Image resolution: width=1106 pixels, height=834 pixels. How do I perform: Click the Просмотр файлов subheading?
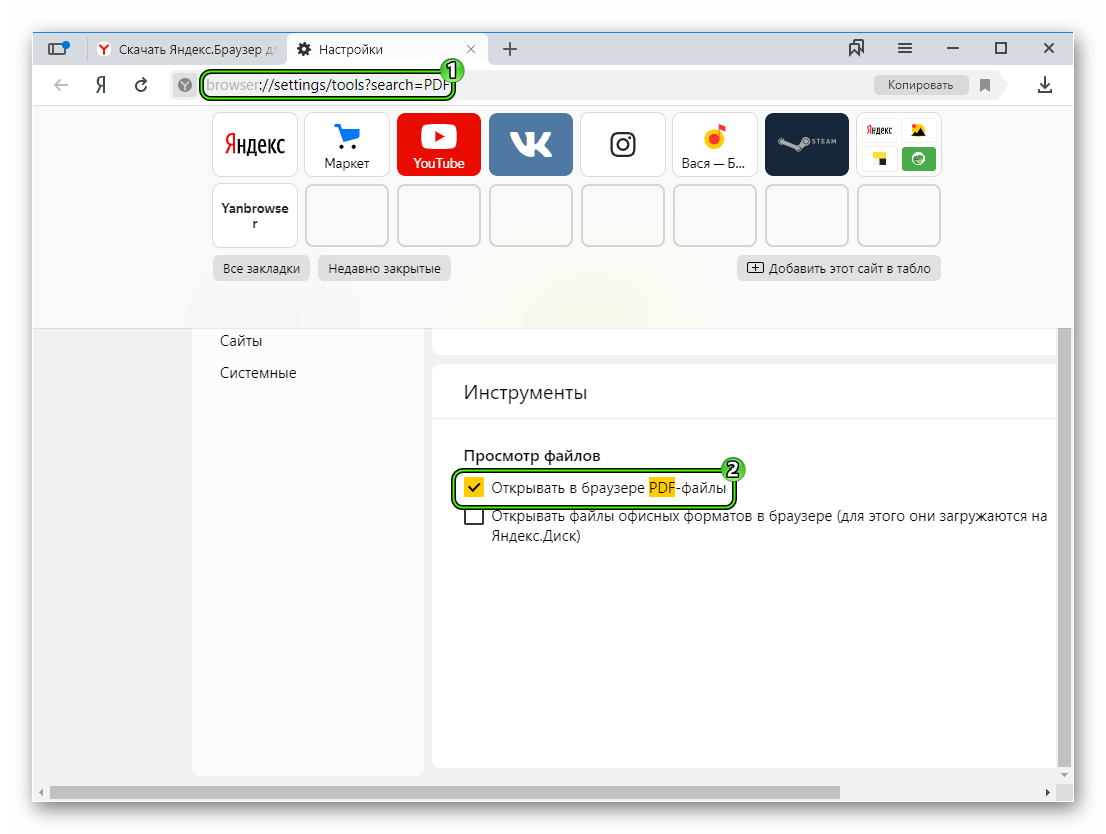pyautogui.click(x=532, y=456)
